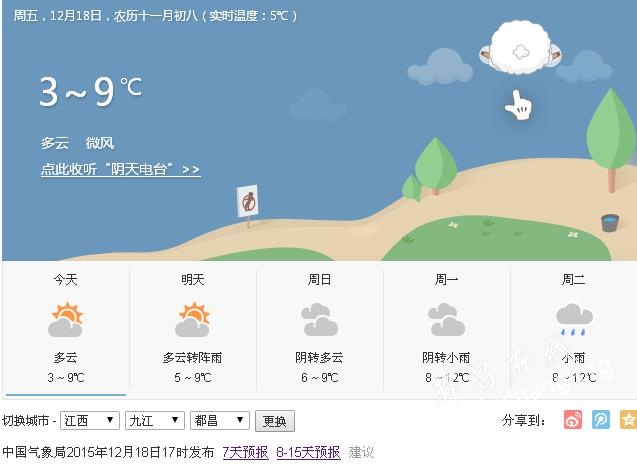Click today's partly cloudy weather icon

pos(65,320)
